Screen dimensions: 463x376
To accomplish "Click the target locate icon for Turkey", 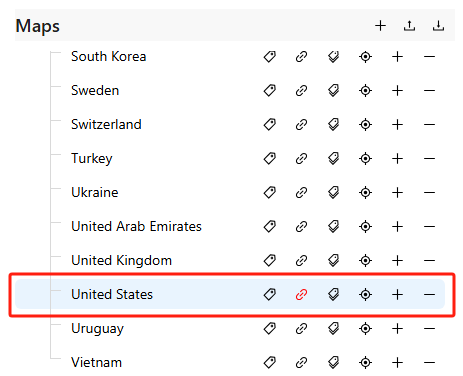I will click(365, 159).
